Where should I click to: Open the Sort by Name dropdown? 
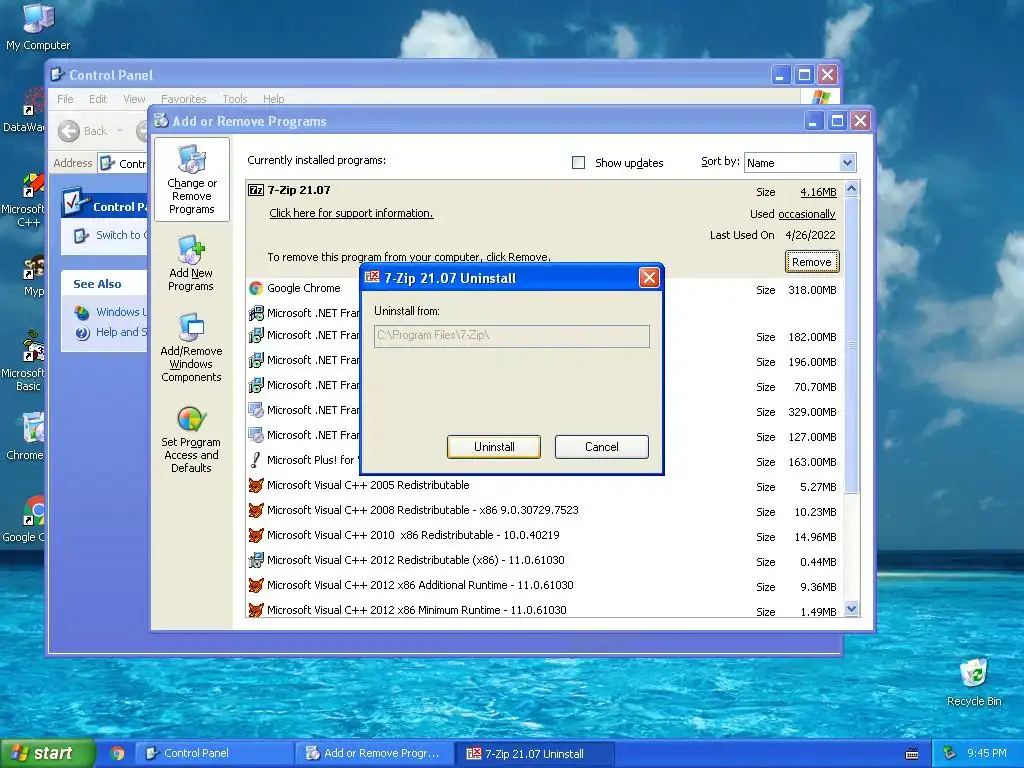[x=847, y=163]
